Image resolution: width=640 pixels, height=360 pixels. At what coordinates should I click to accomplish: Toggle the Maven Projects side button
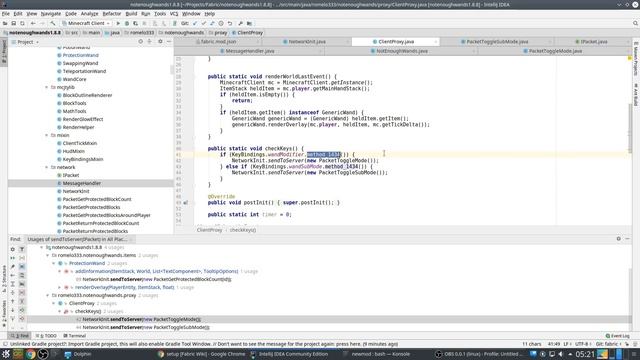[x=636, y=58]
